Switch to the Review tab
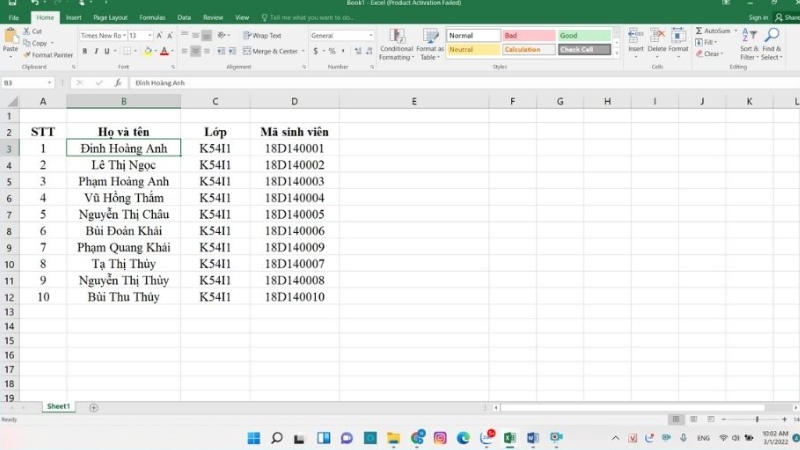The height and width of the screenshot is (450, 800). point(213,18)
